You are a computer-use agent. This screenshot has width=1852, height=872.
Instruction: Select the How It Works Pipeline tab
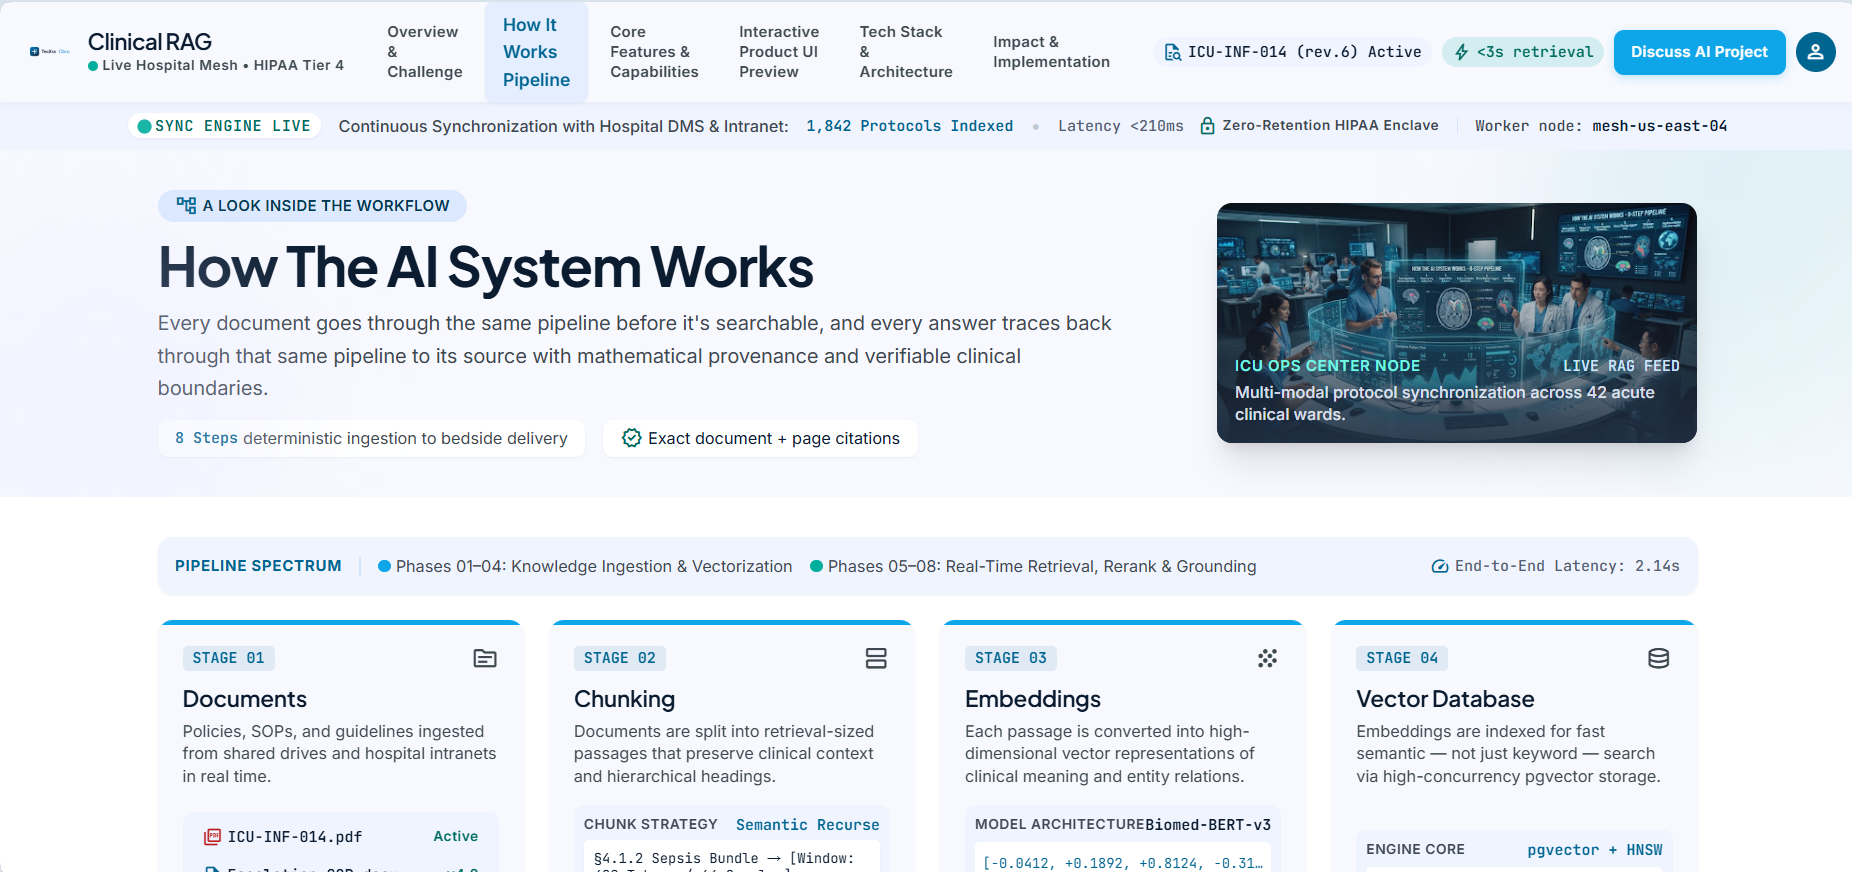(x=536, y=52)
